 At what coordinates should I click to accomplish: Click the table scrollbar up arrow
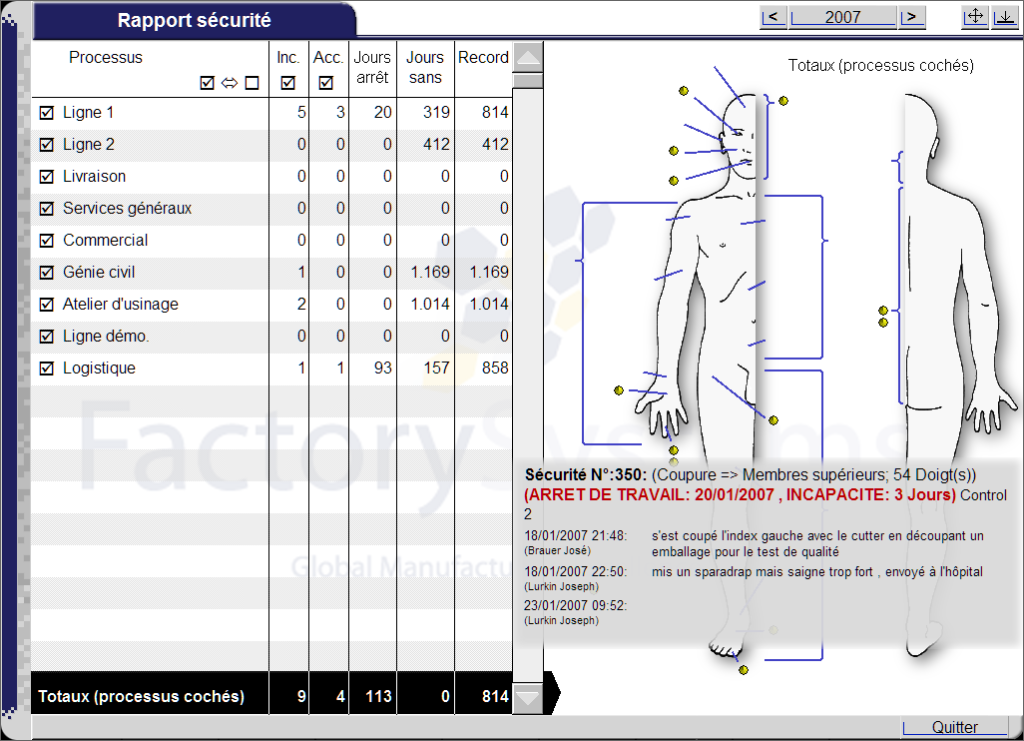pyautogui.click(x=528, y=57)
